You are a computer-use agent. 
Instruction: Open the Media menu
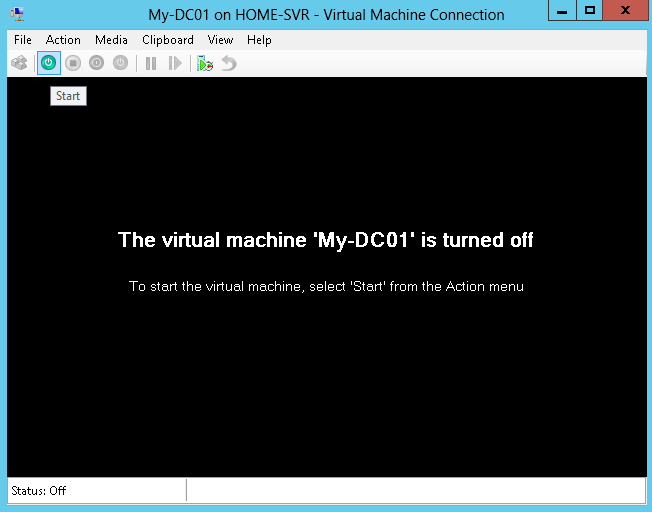pyautogui.click(x=111, y=40)
